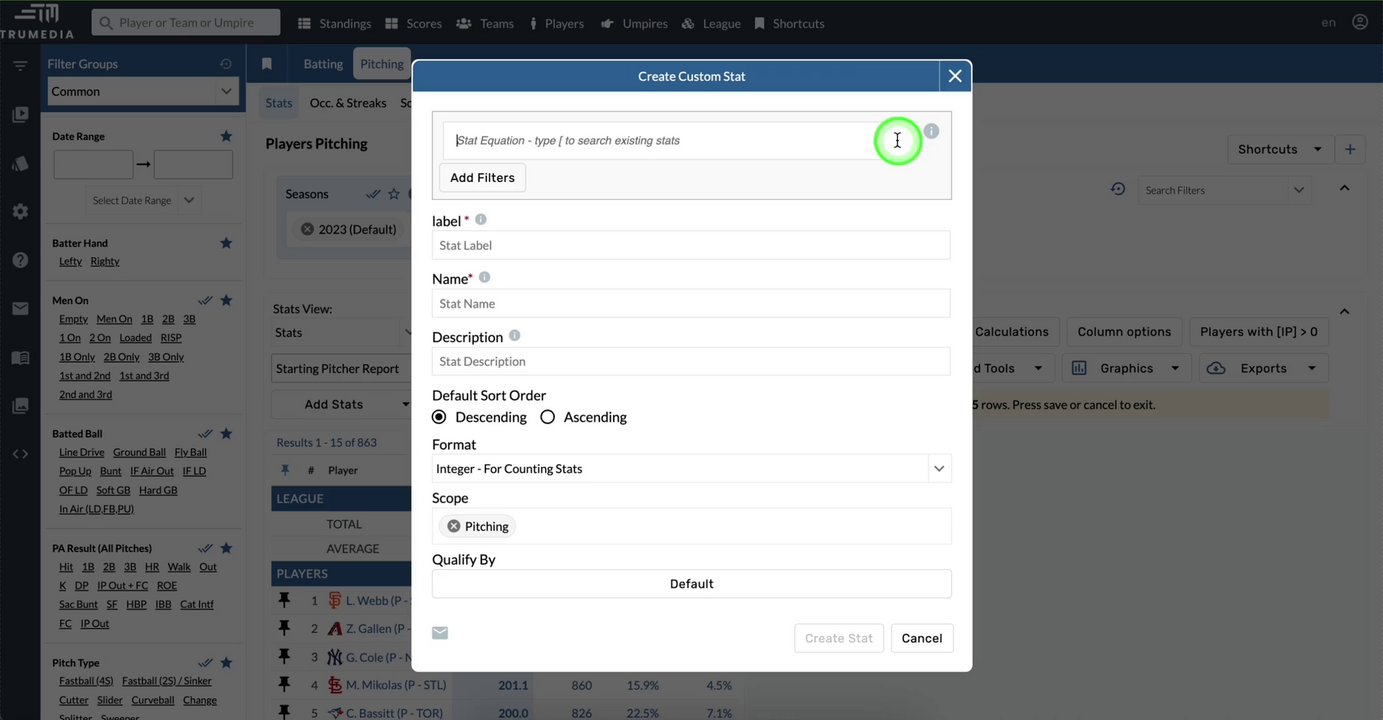
Task: Close the Create Custom Stat dialog
Action: (955, 76)
